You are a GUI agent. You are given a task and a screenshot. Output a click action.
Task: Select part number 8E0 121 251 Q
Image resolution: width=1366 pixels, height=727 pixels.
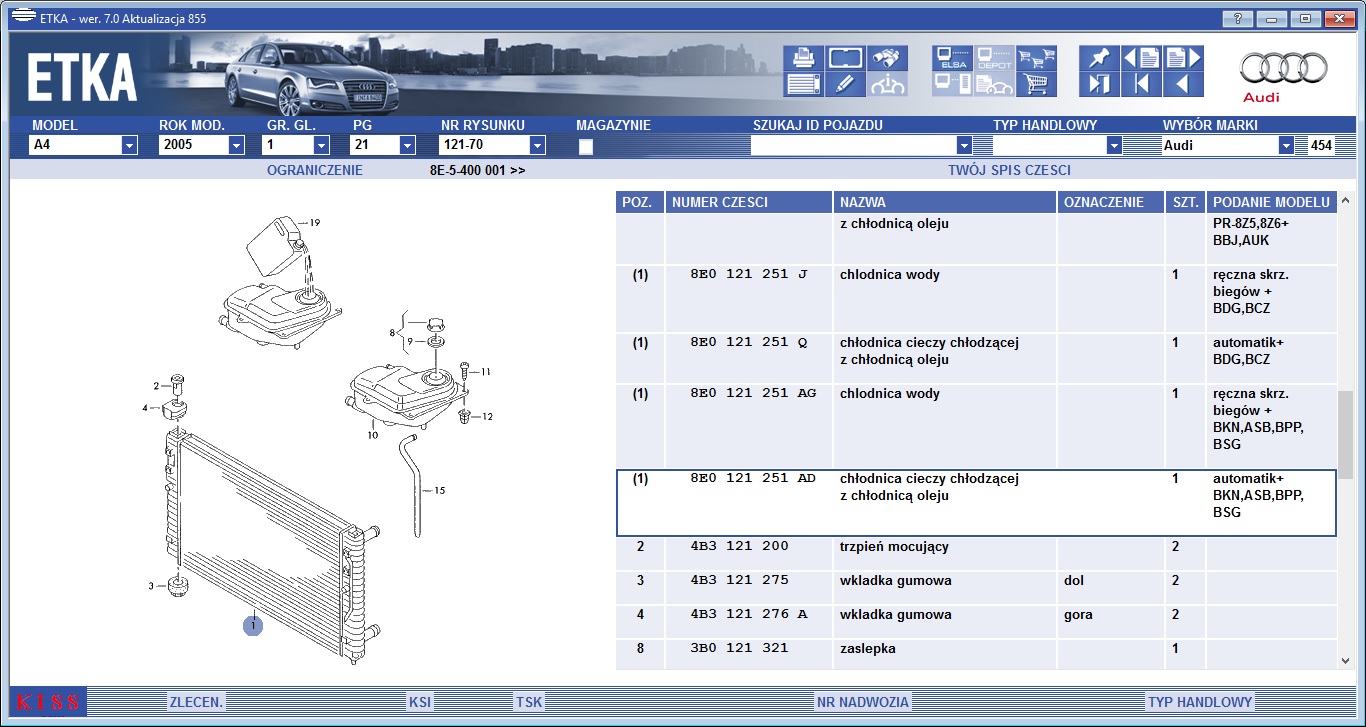click(x=748, y=343)
